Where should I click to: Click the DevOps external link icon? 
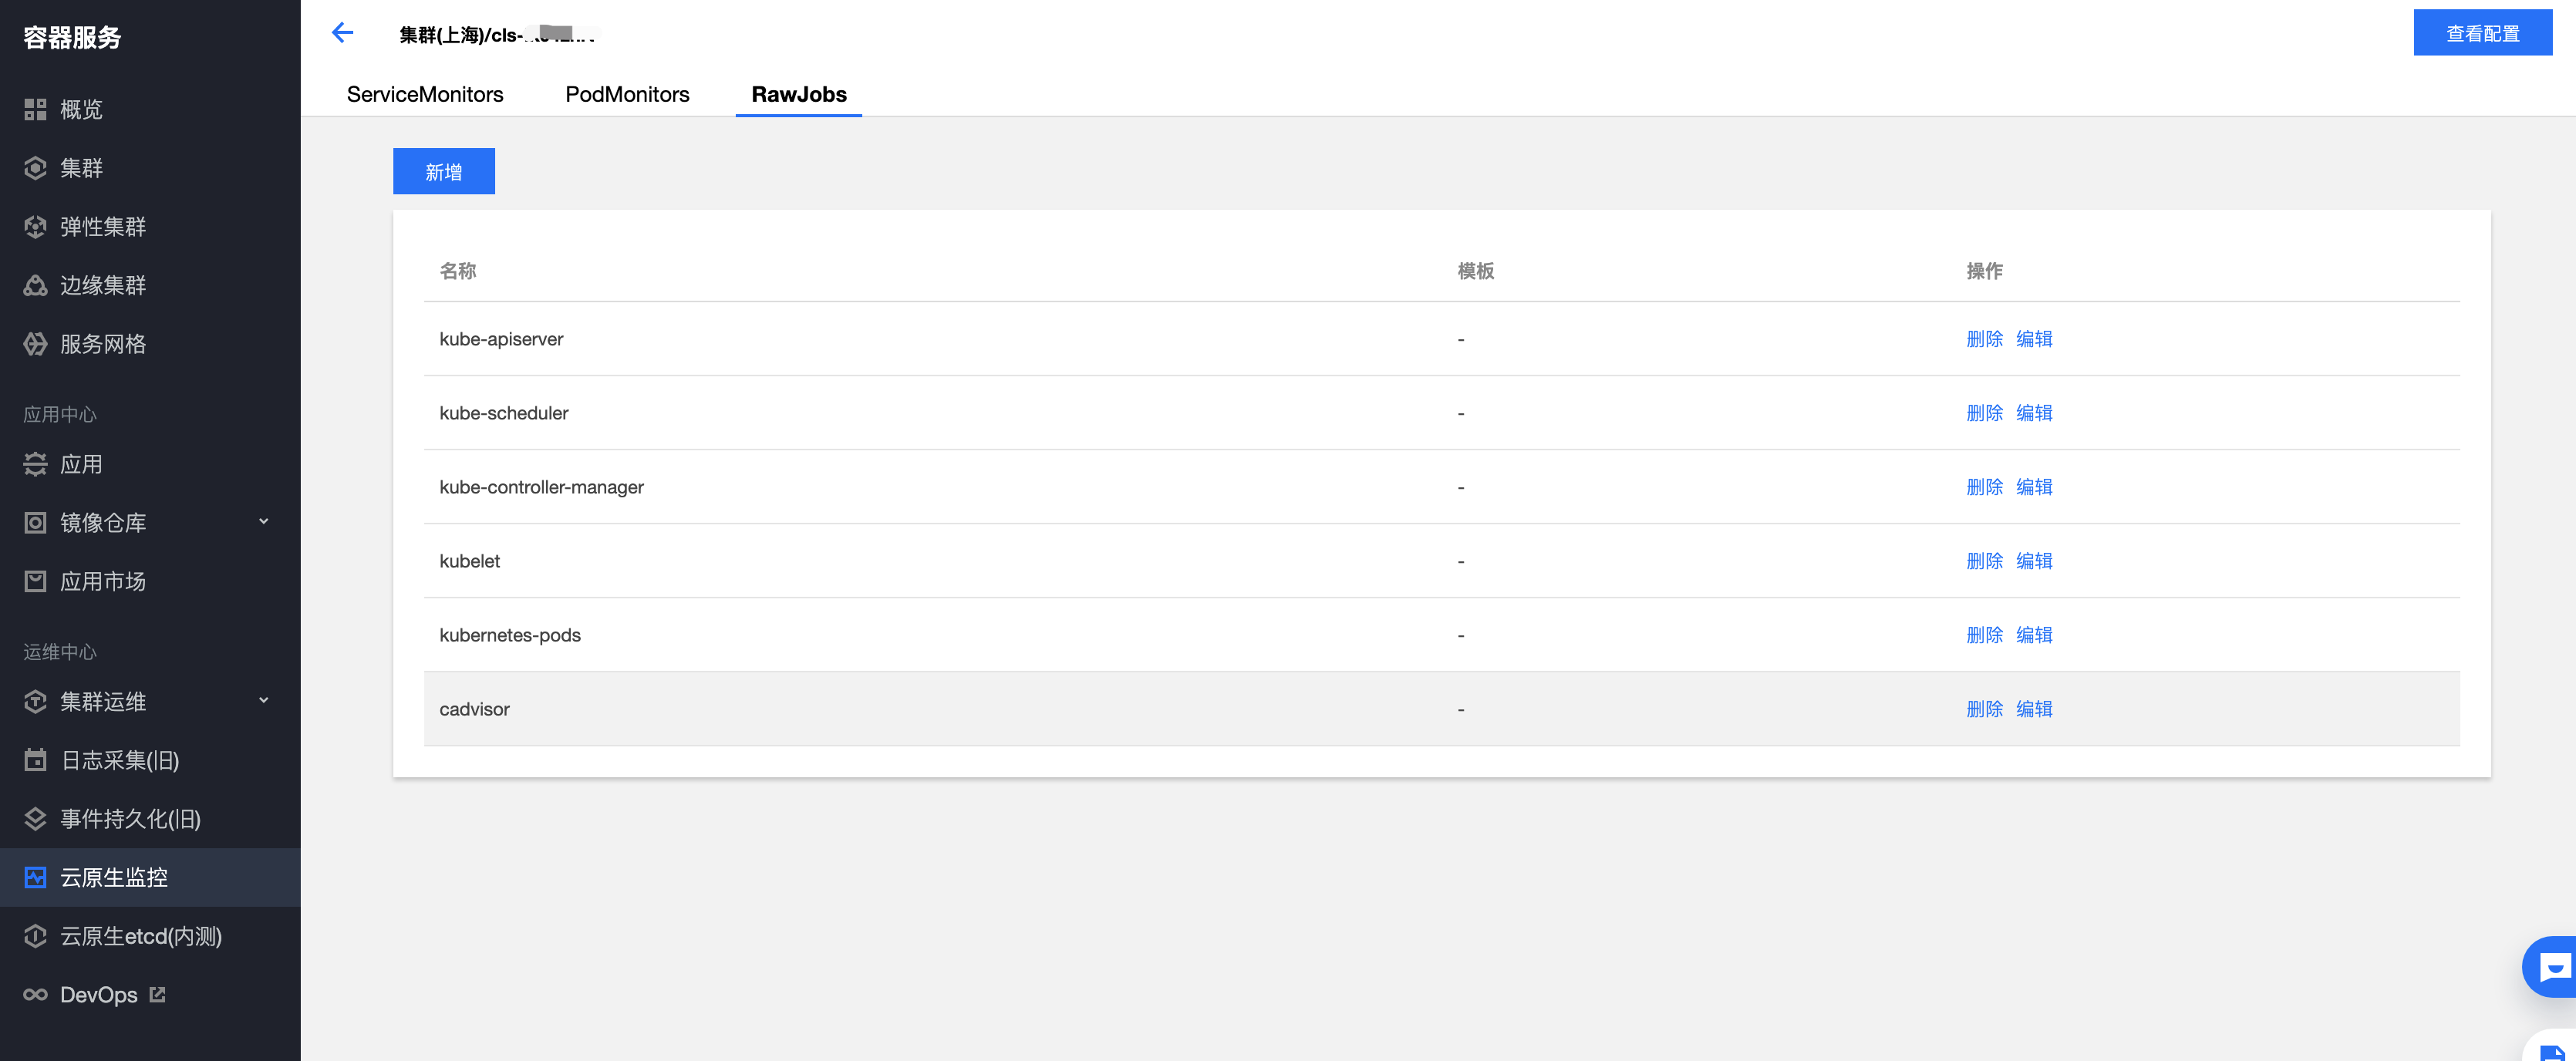[157, 995]
